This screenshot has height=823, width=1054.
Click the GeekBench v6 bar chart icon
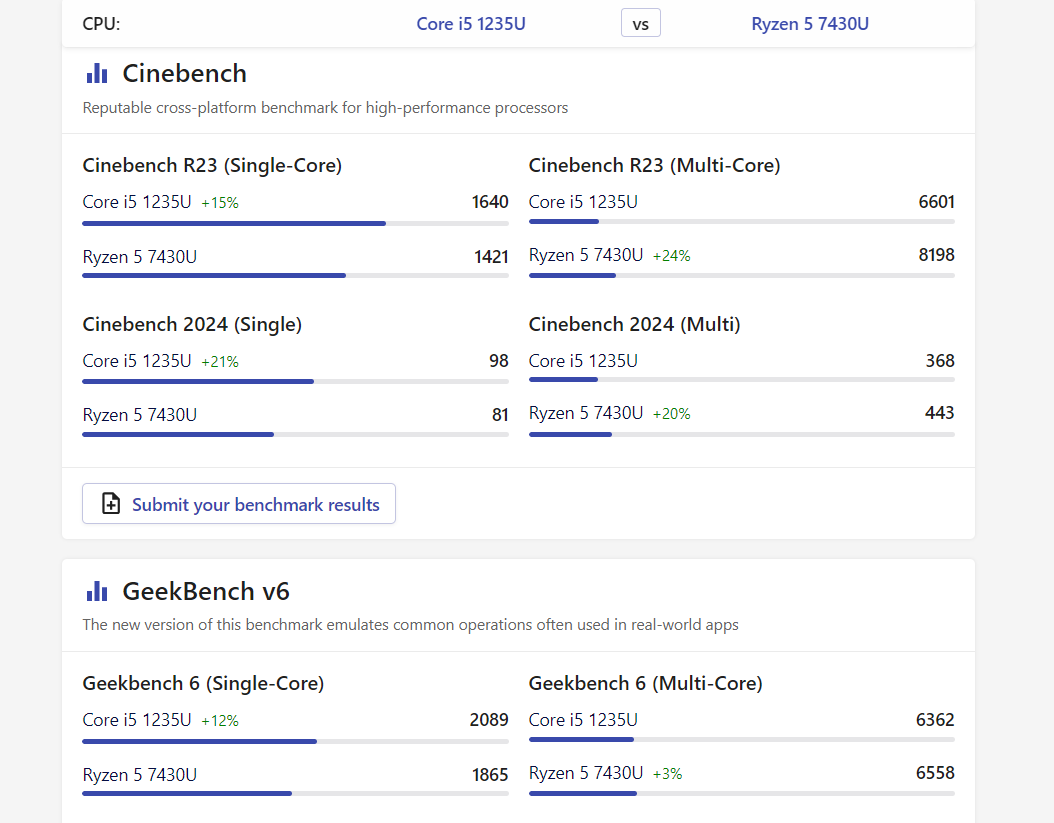[x=97, y=592]
